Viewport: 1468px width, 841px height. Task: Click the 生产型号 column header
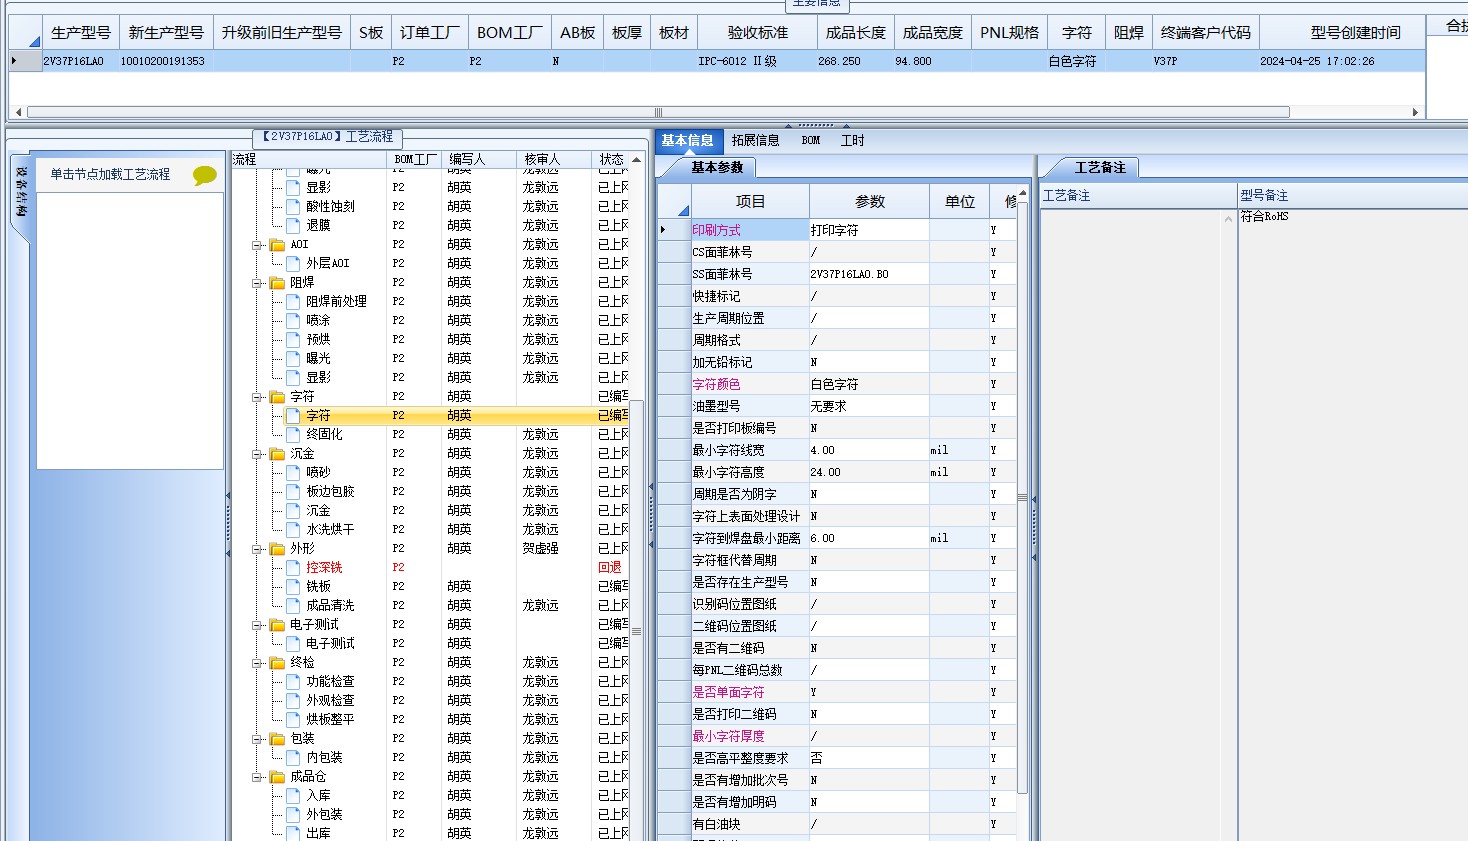(81, 33)
